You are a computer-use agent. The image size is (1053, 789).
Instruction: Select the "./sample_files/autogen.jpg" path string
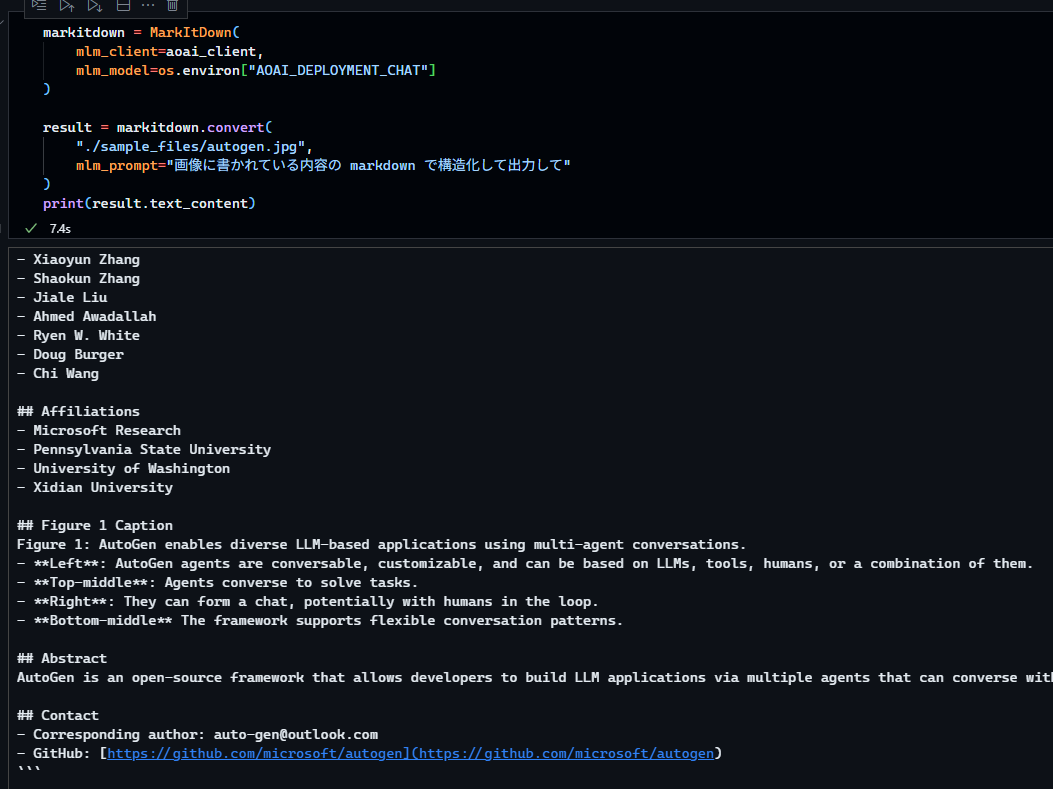point(191,146)
